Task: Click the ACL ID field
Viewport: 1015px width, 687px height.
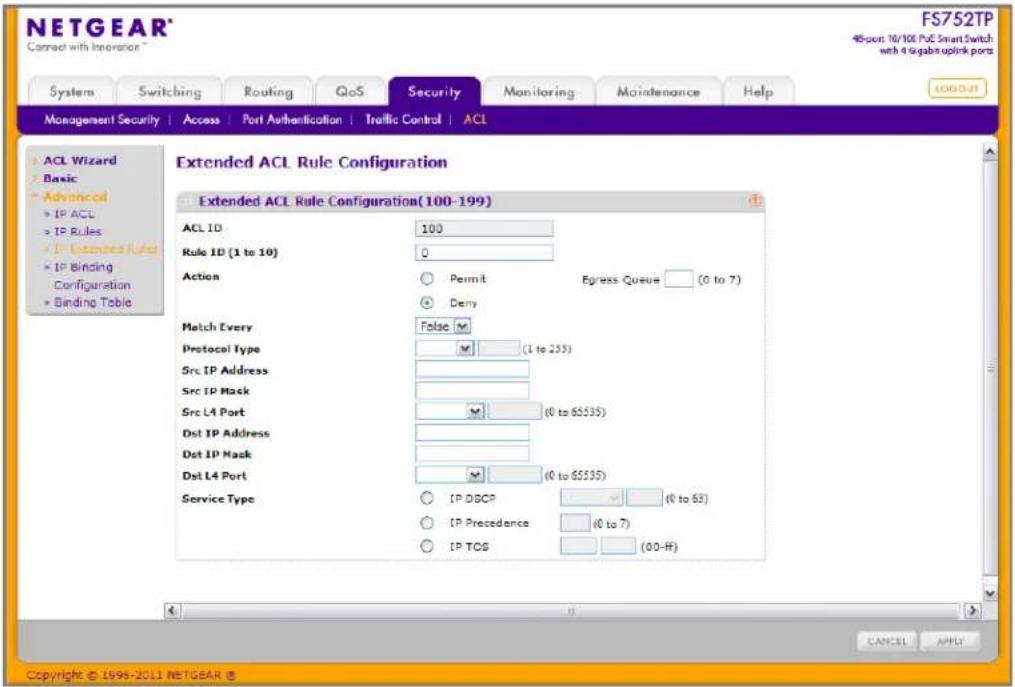Action: coord(484,228)
